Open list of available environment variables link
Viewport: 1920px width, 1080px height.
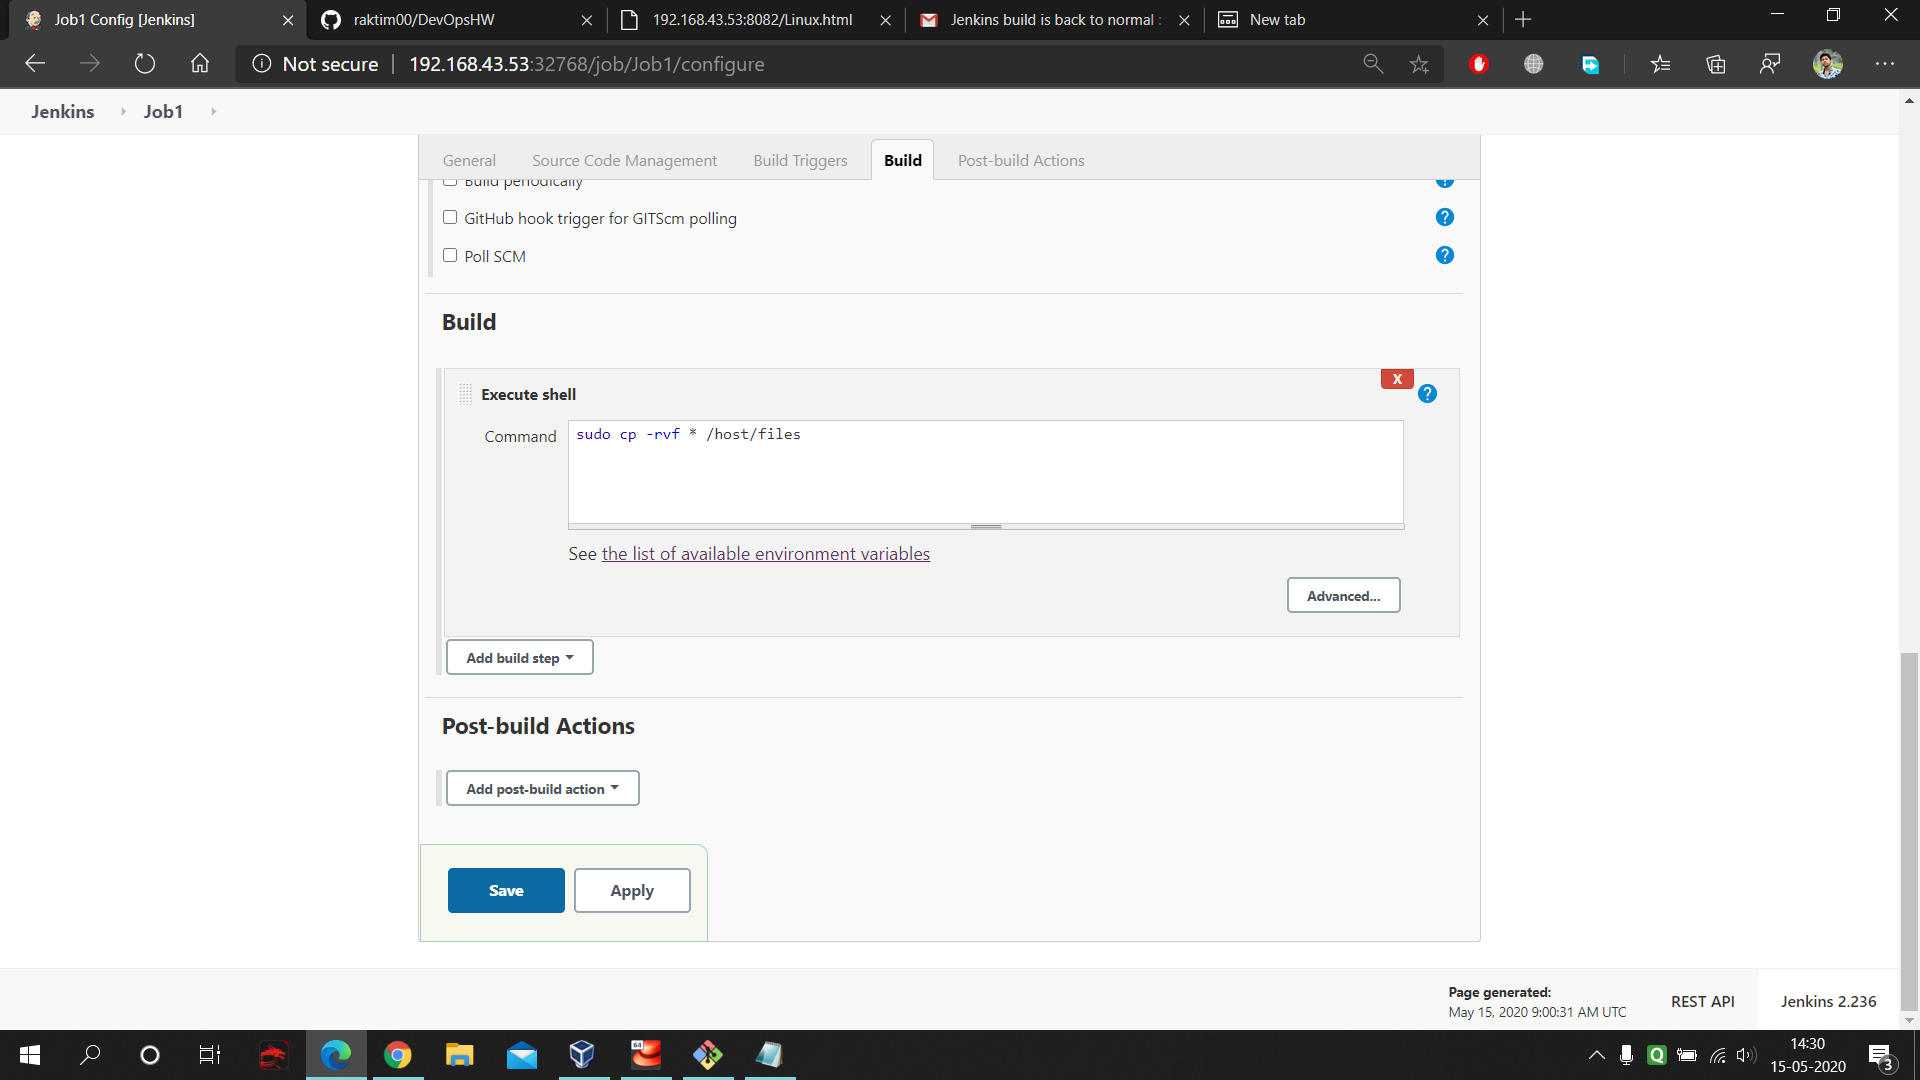(765, 554)
